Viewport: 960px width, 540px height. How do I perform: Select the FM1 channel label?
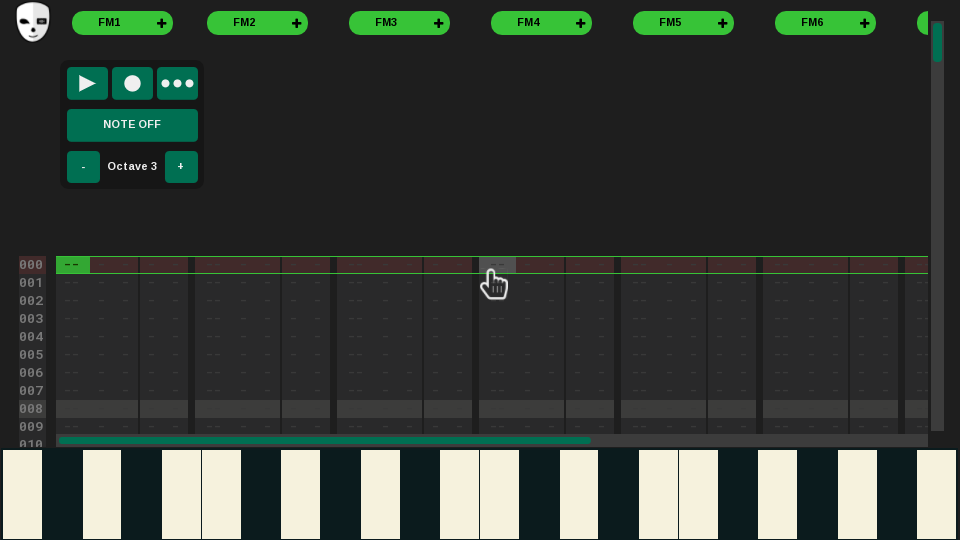[x=109, y=23]
